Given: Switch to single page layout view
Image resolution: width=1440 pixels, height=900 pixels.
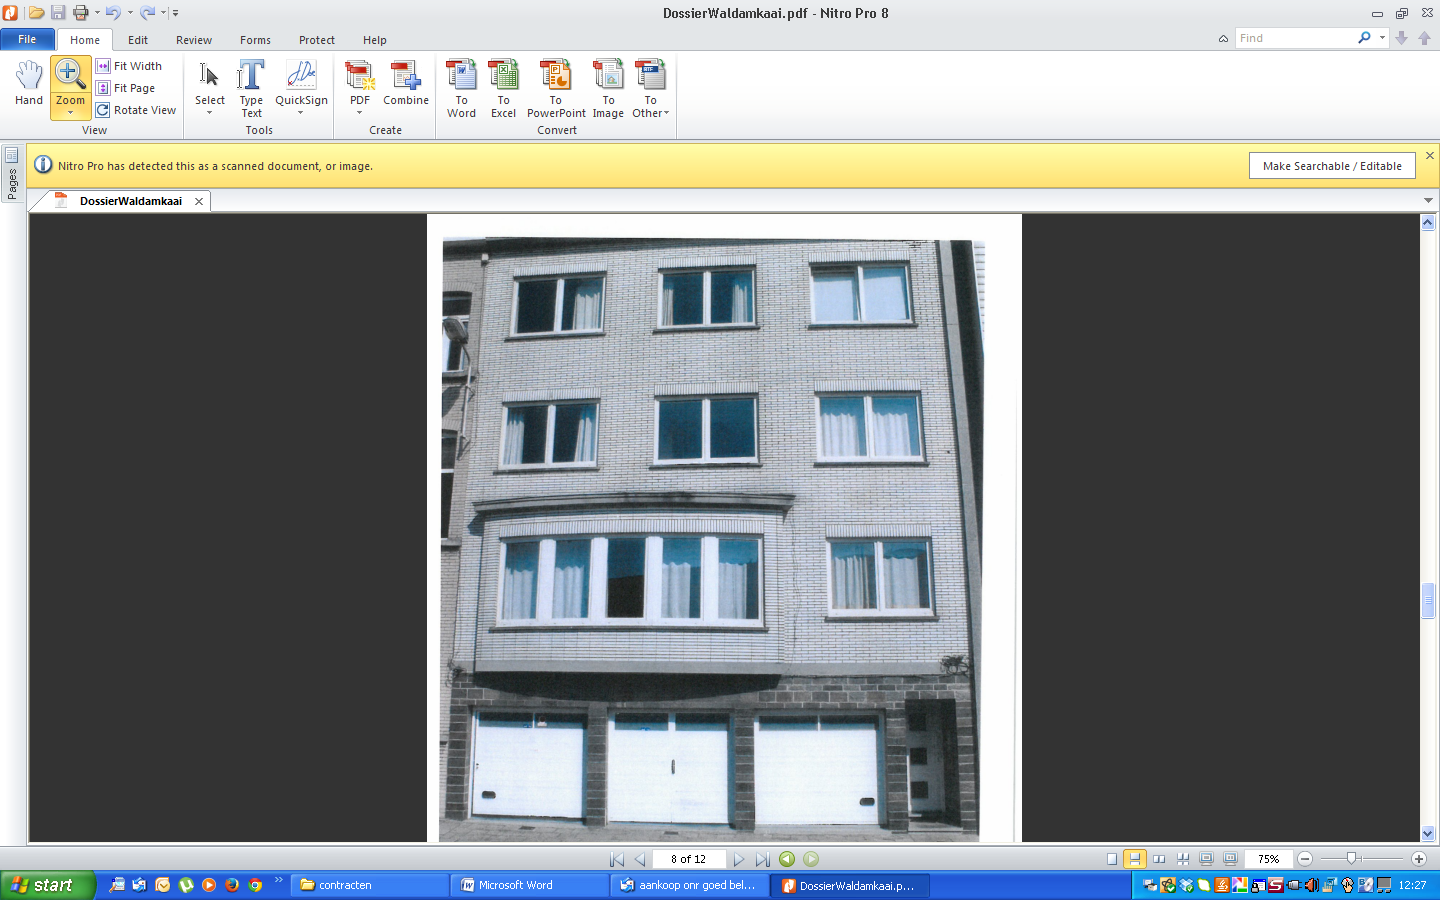Looking at the screenshot, I should pyautogui.click(x=1111, y=859).
